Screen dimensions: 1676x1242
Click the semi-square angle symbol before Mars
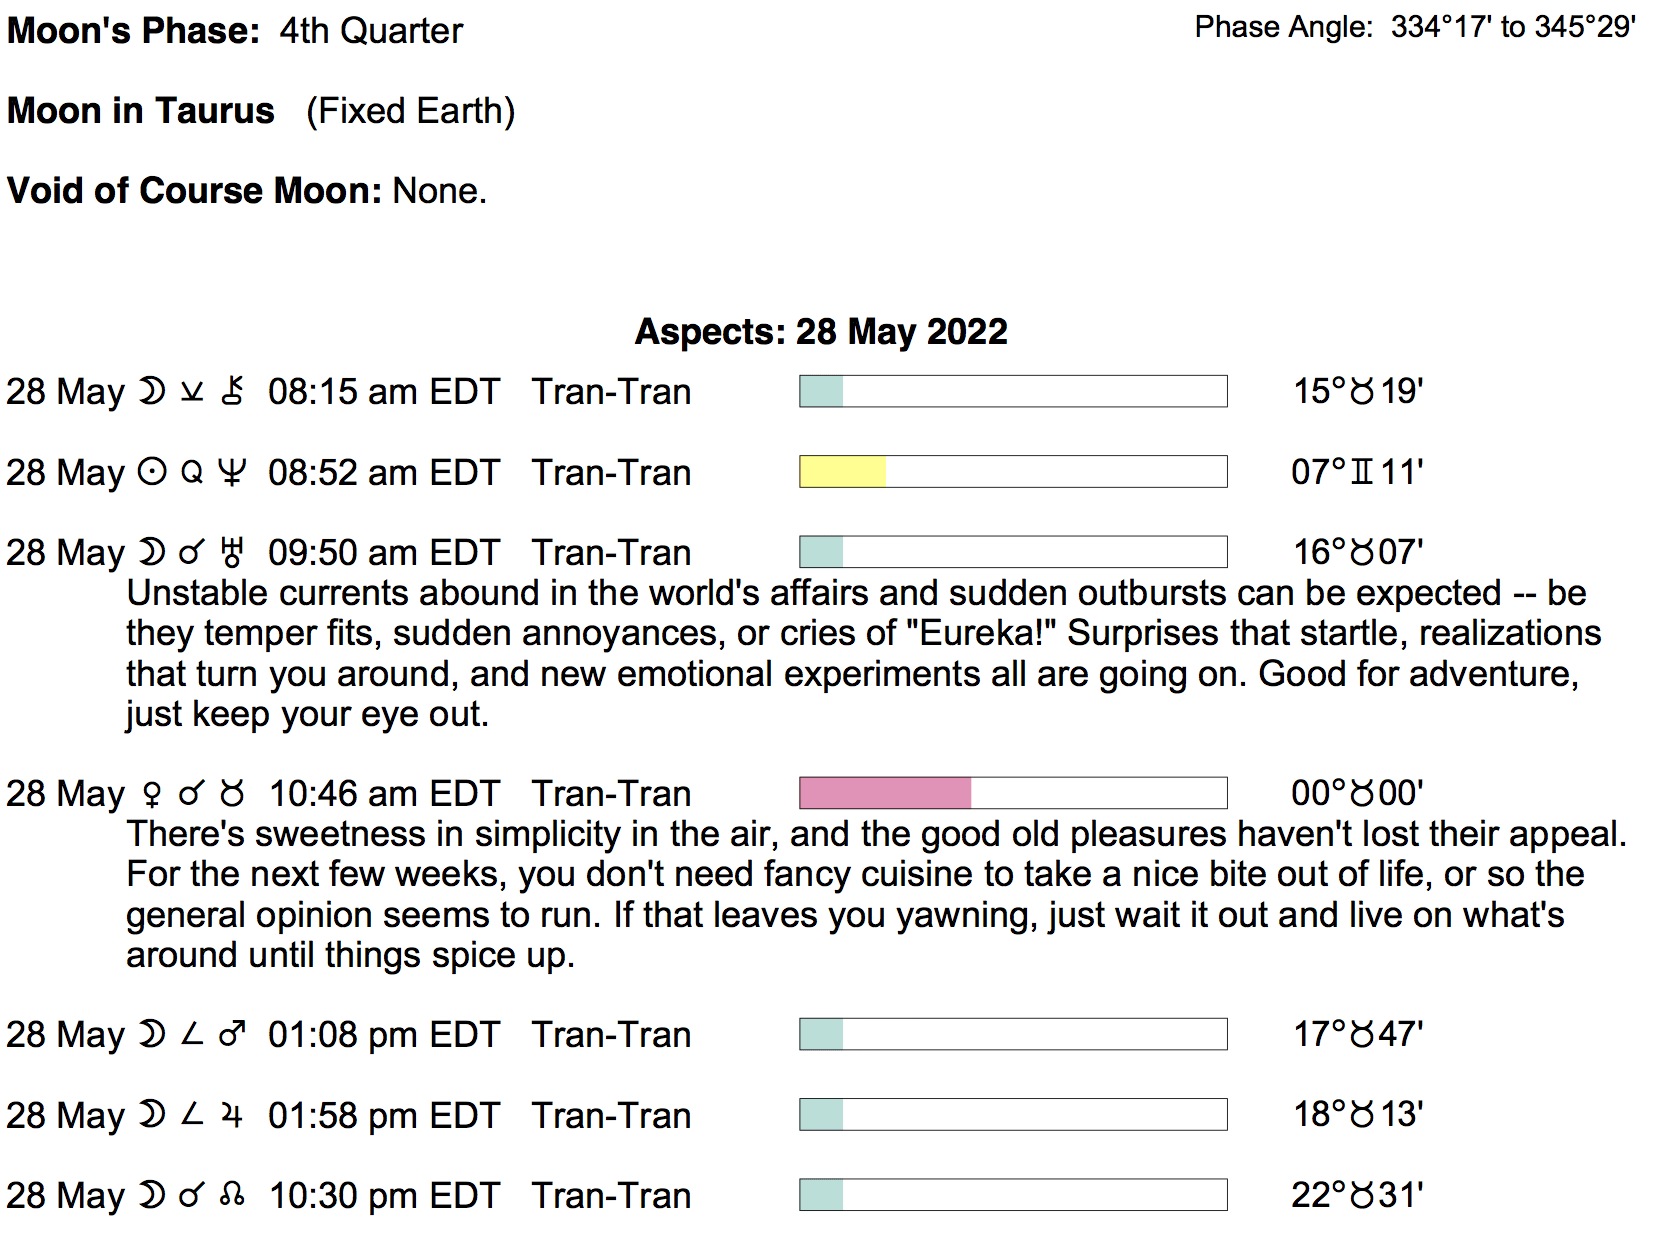point(192,1034)
